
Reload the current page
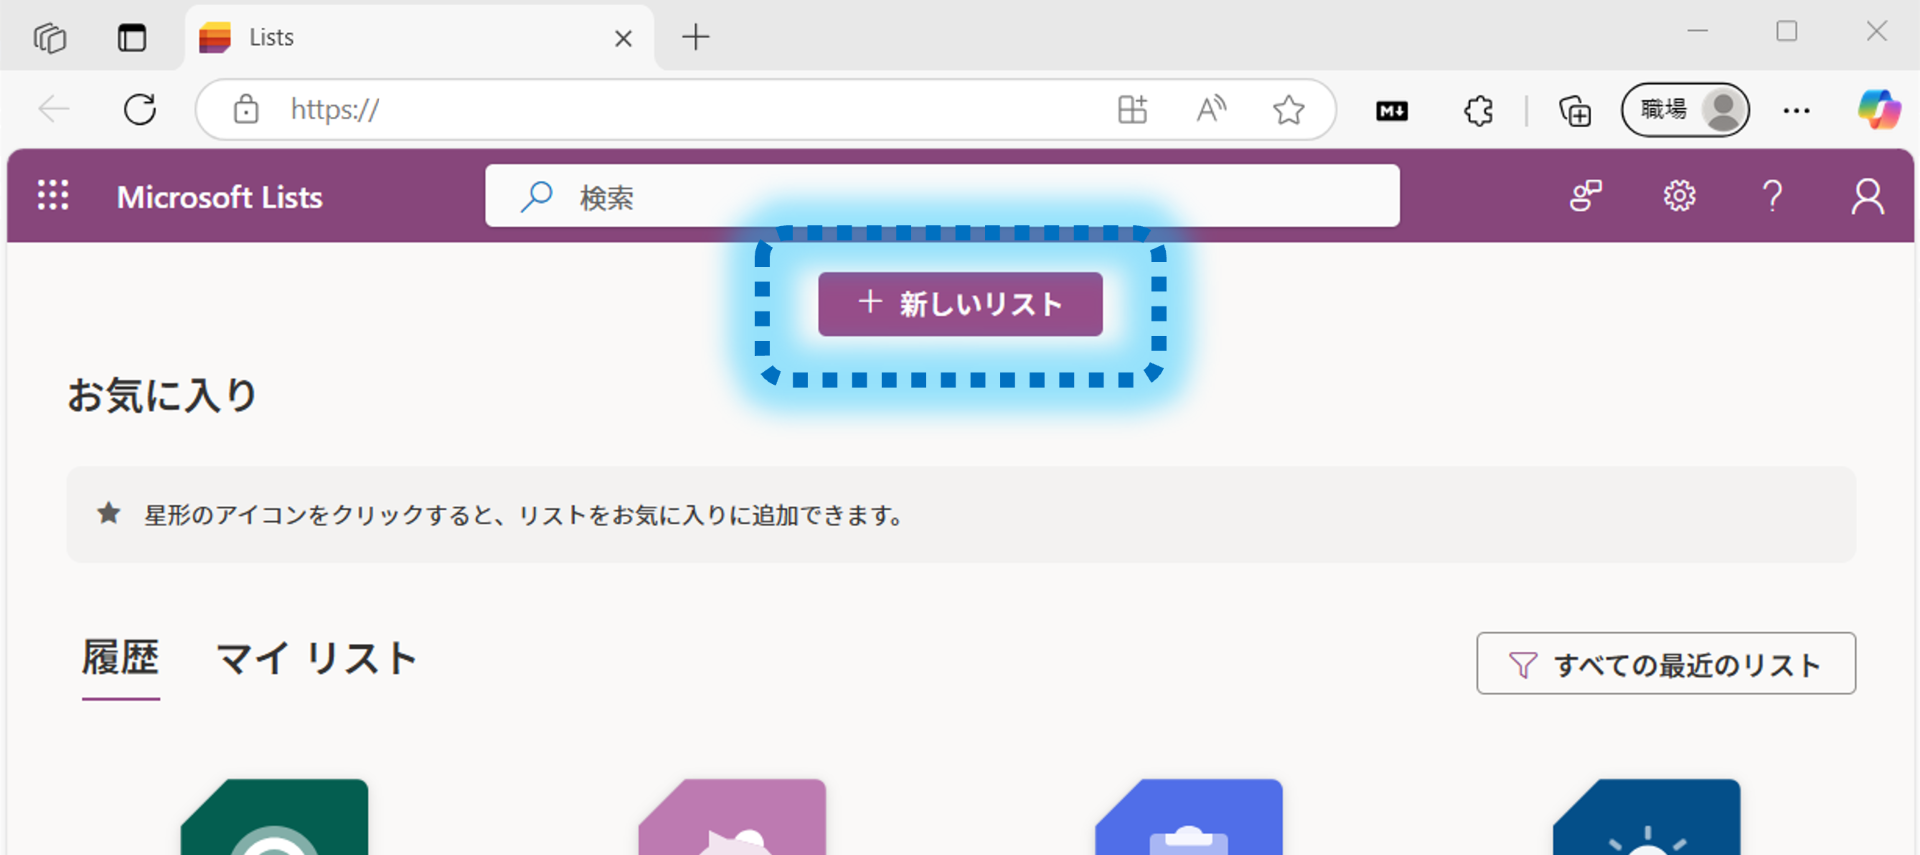[x=140, y=109]
